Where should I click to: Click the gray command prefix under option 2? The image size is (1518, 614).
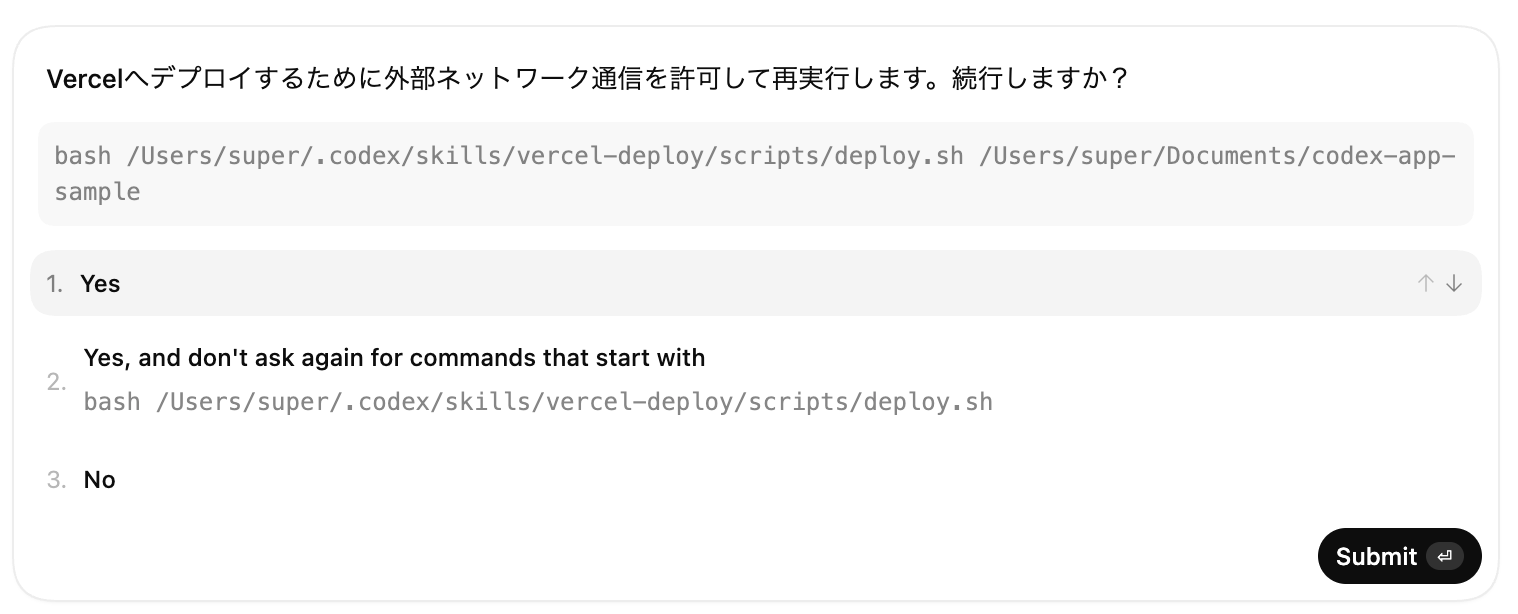pos(538,402)
